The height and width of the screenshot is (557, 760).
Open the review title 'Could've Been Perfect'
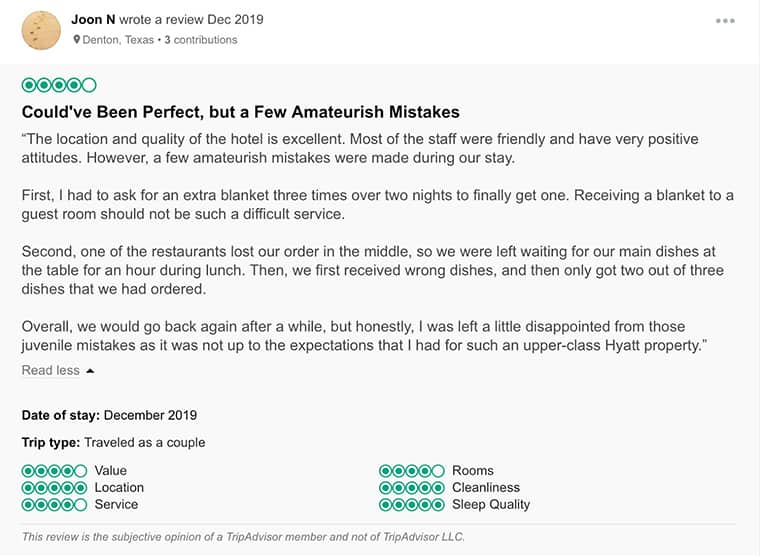pos(240,111)
